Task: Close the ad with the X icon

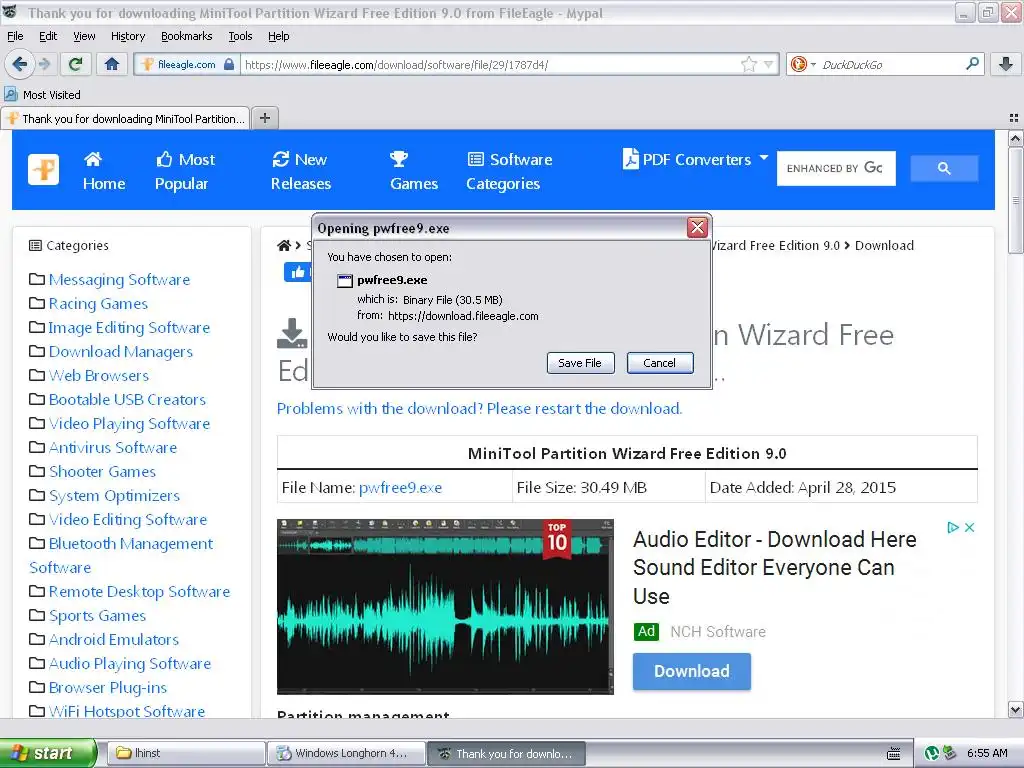Action: pos(970,527)
